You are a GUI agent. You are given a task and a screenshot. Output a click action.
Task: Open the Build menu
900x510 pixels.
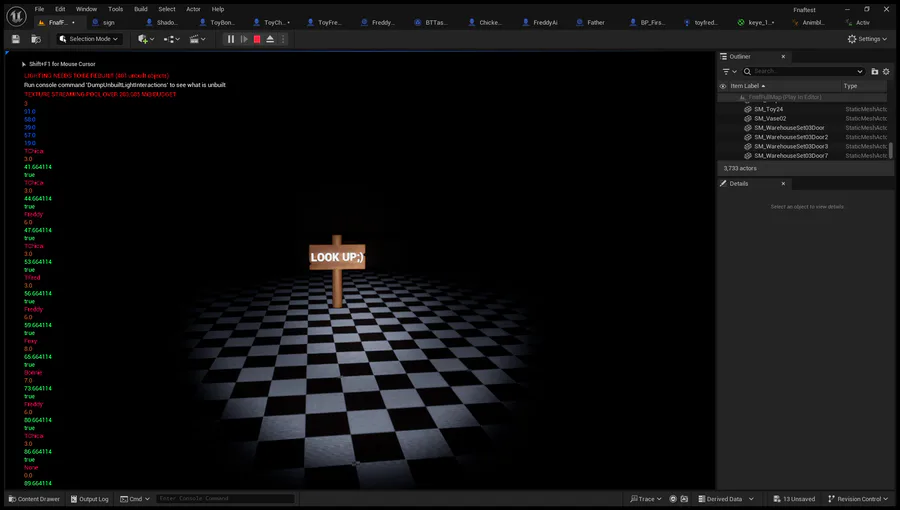tap(141, 9)
